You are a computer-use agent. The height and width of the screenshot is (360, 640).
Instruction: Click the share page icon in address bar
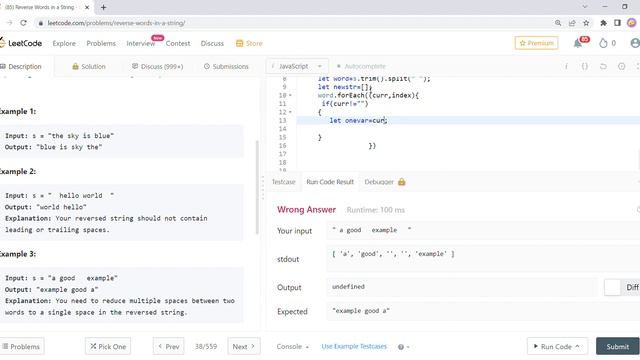[572, 23]
